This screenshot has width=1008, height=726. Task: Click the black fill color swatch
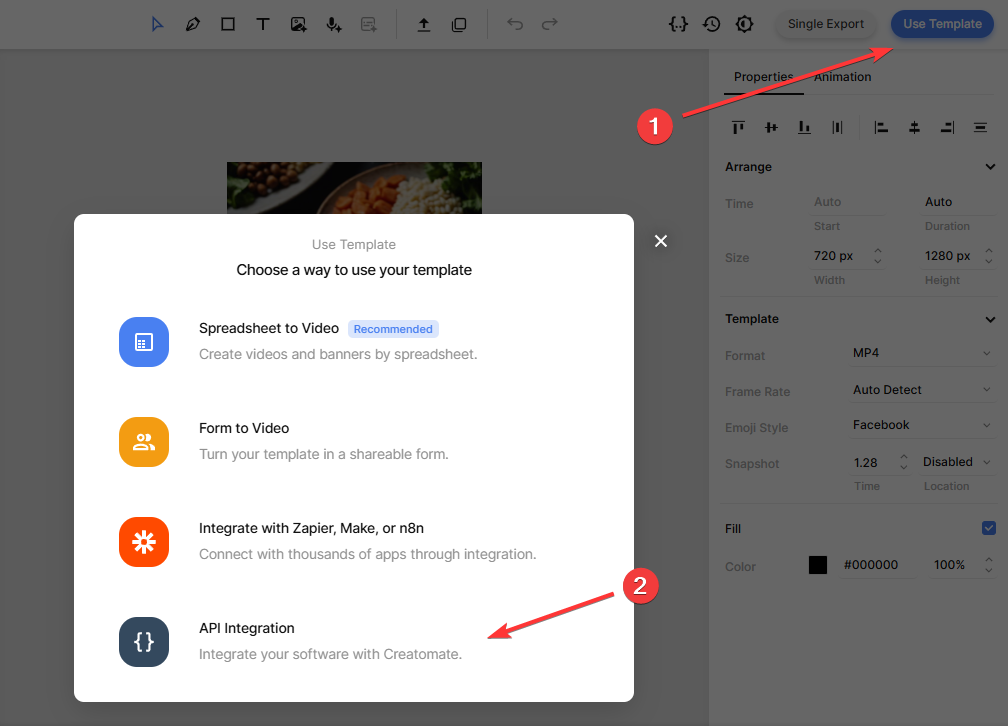tap(818, 565)
